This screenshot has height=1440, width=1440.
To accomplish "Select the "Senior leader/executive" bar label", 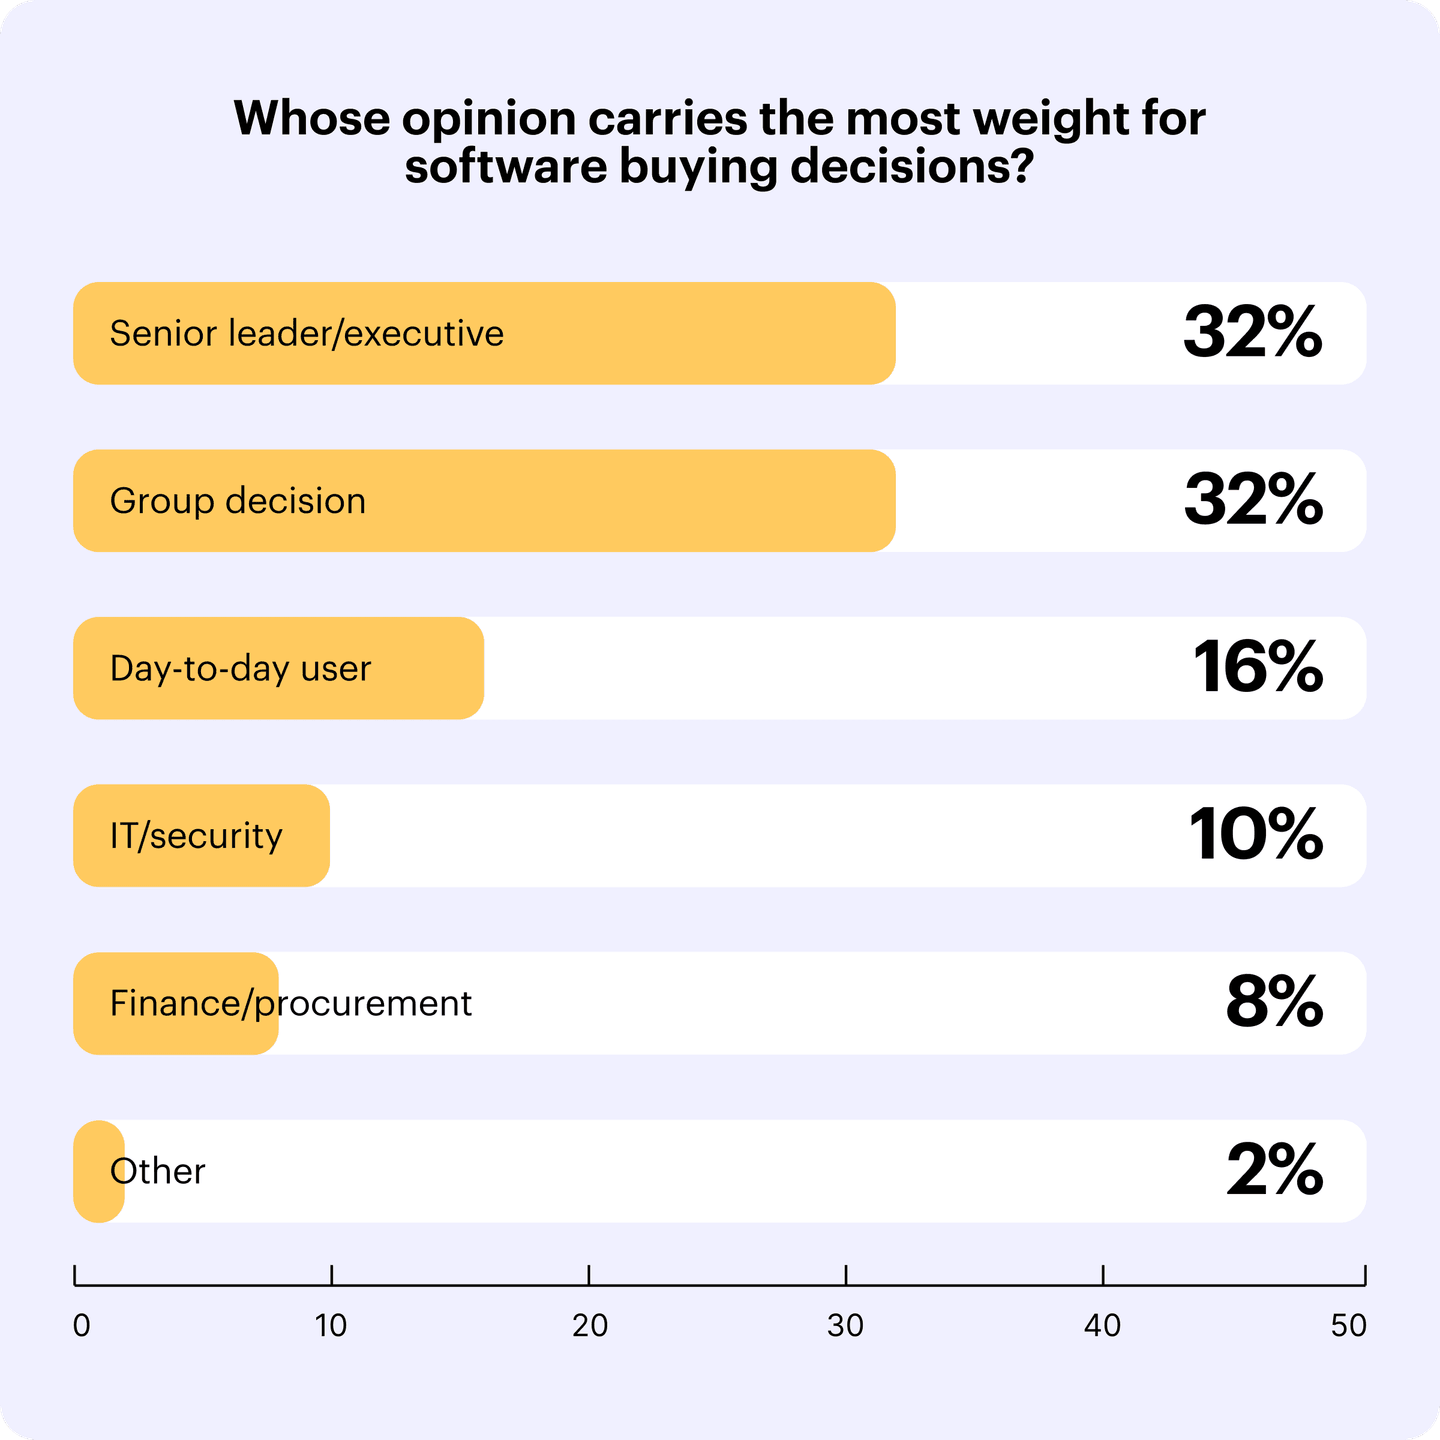I will coord(306,333).
